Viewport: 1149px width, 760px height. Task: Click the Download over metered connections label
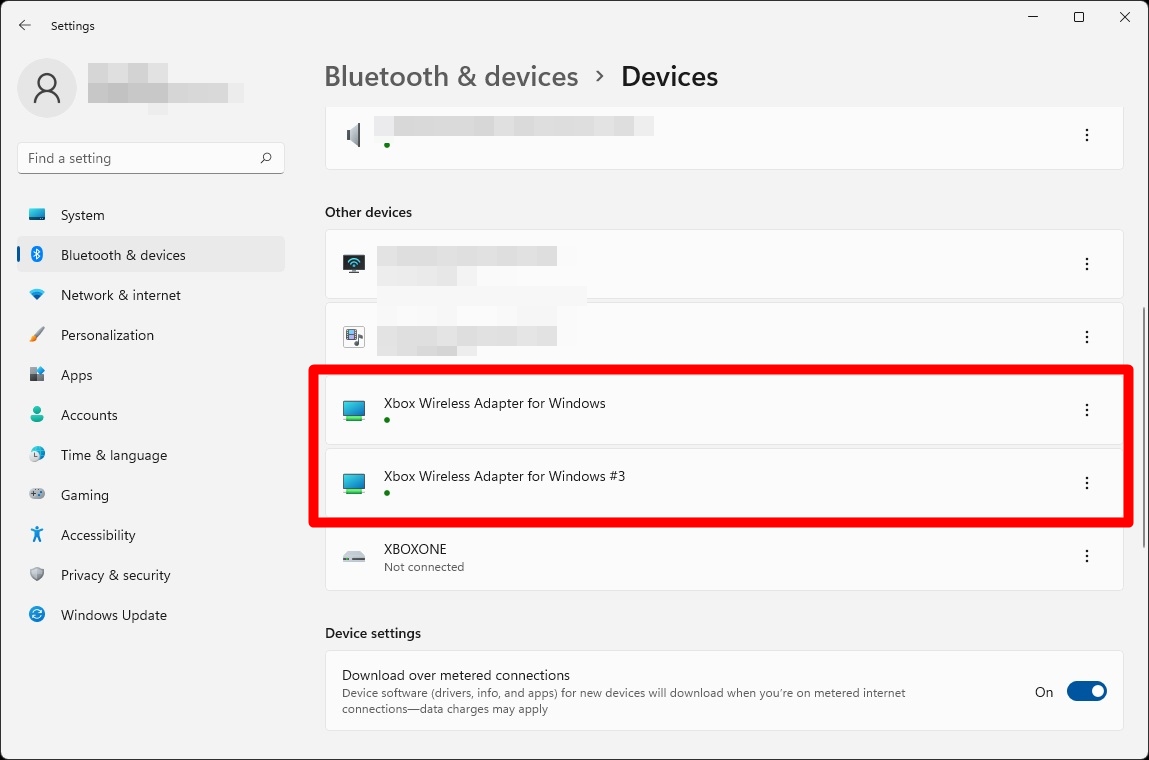(456, 675)
